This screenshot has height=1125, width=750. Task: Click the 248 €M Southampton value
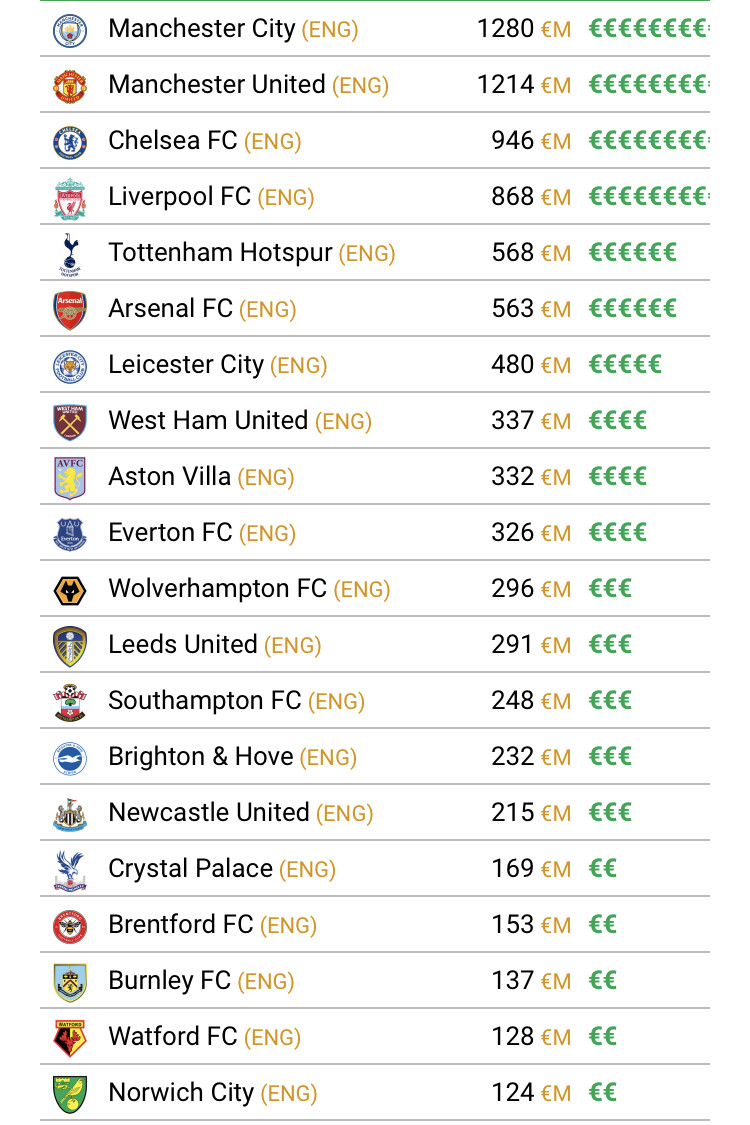tap(531, 700)
